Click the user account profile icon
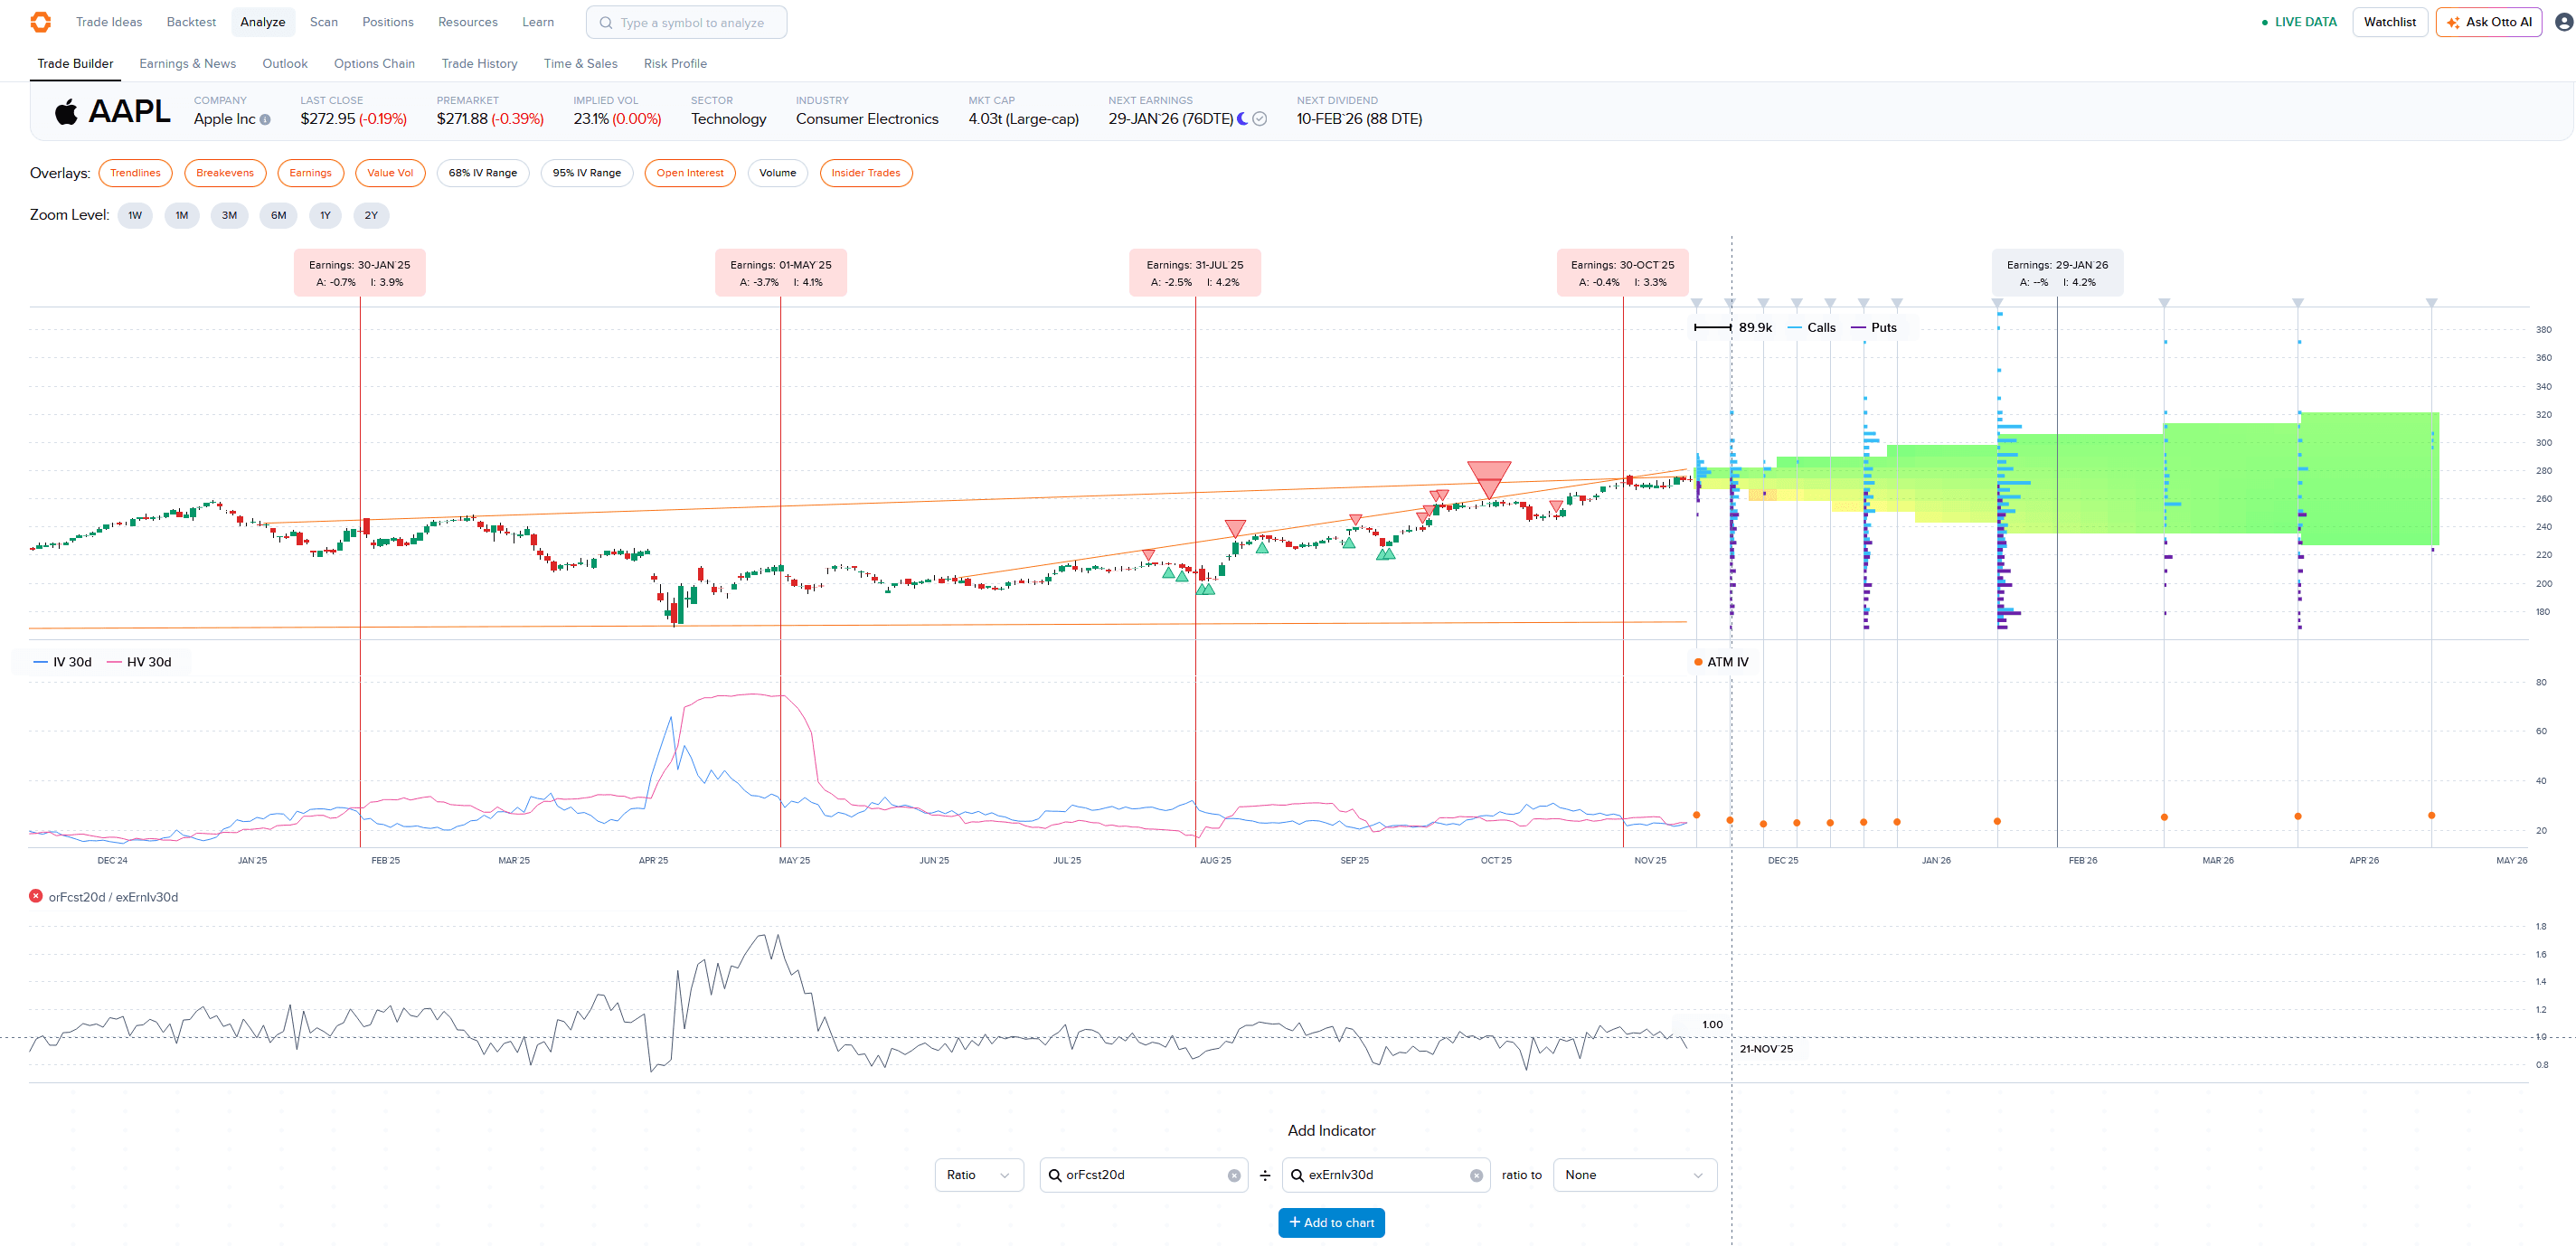The height and width of the screenshot is (1246, 2576). (2564, 22)
